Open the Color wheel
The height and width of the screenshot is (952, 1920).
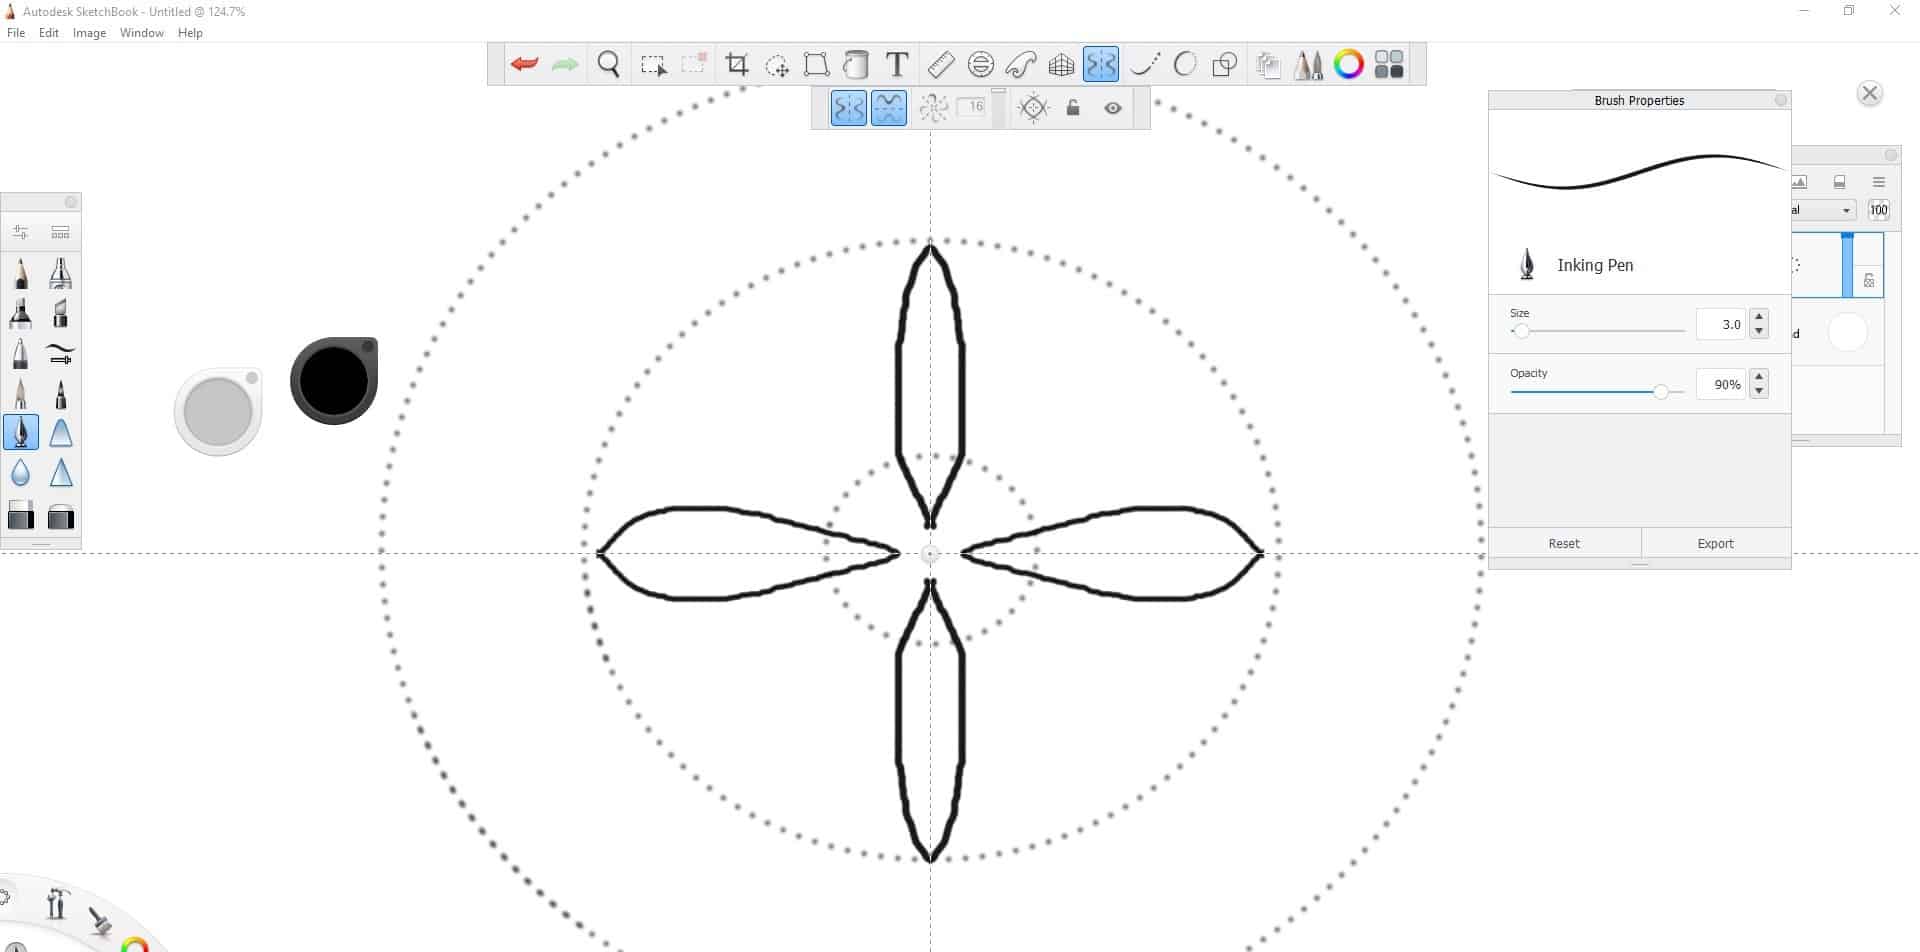click(x=1349, y=64)
